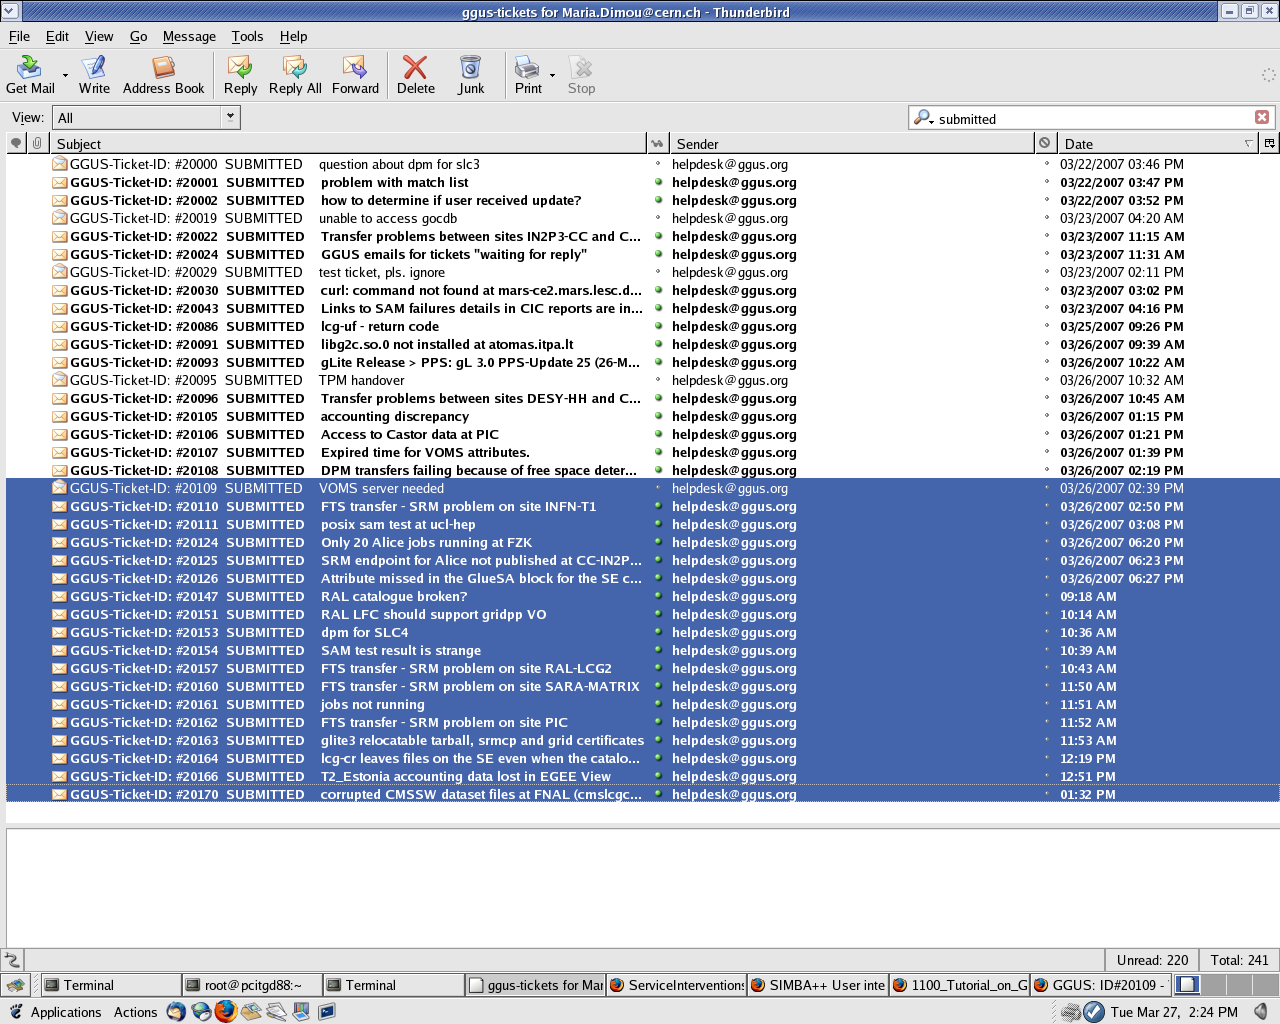Expand the Get Mail dropdown arrow

tap(66, 76)
